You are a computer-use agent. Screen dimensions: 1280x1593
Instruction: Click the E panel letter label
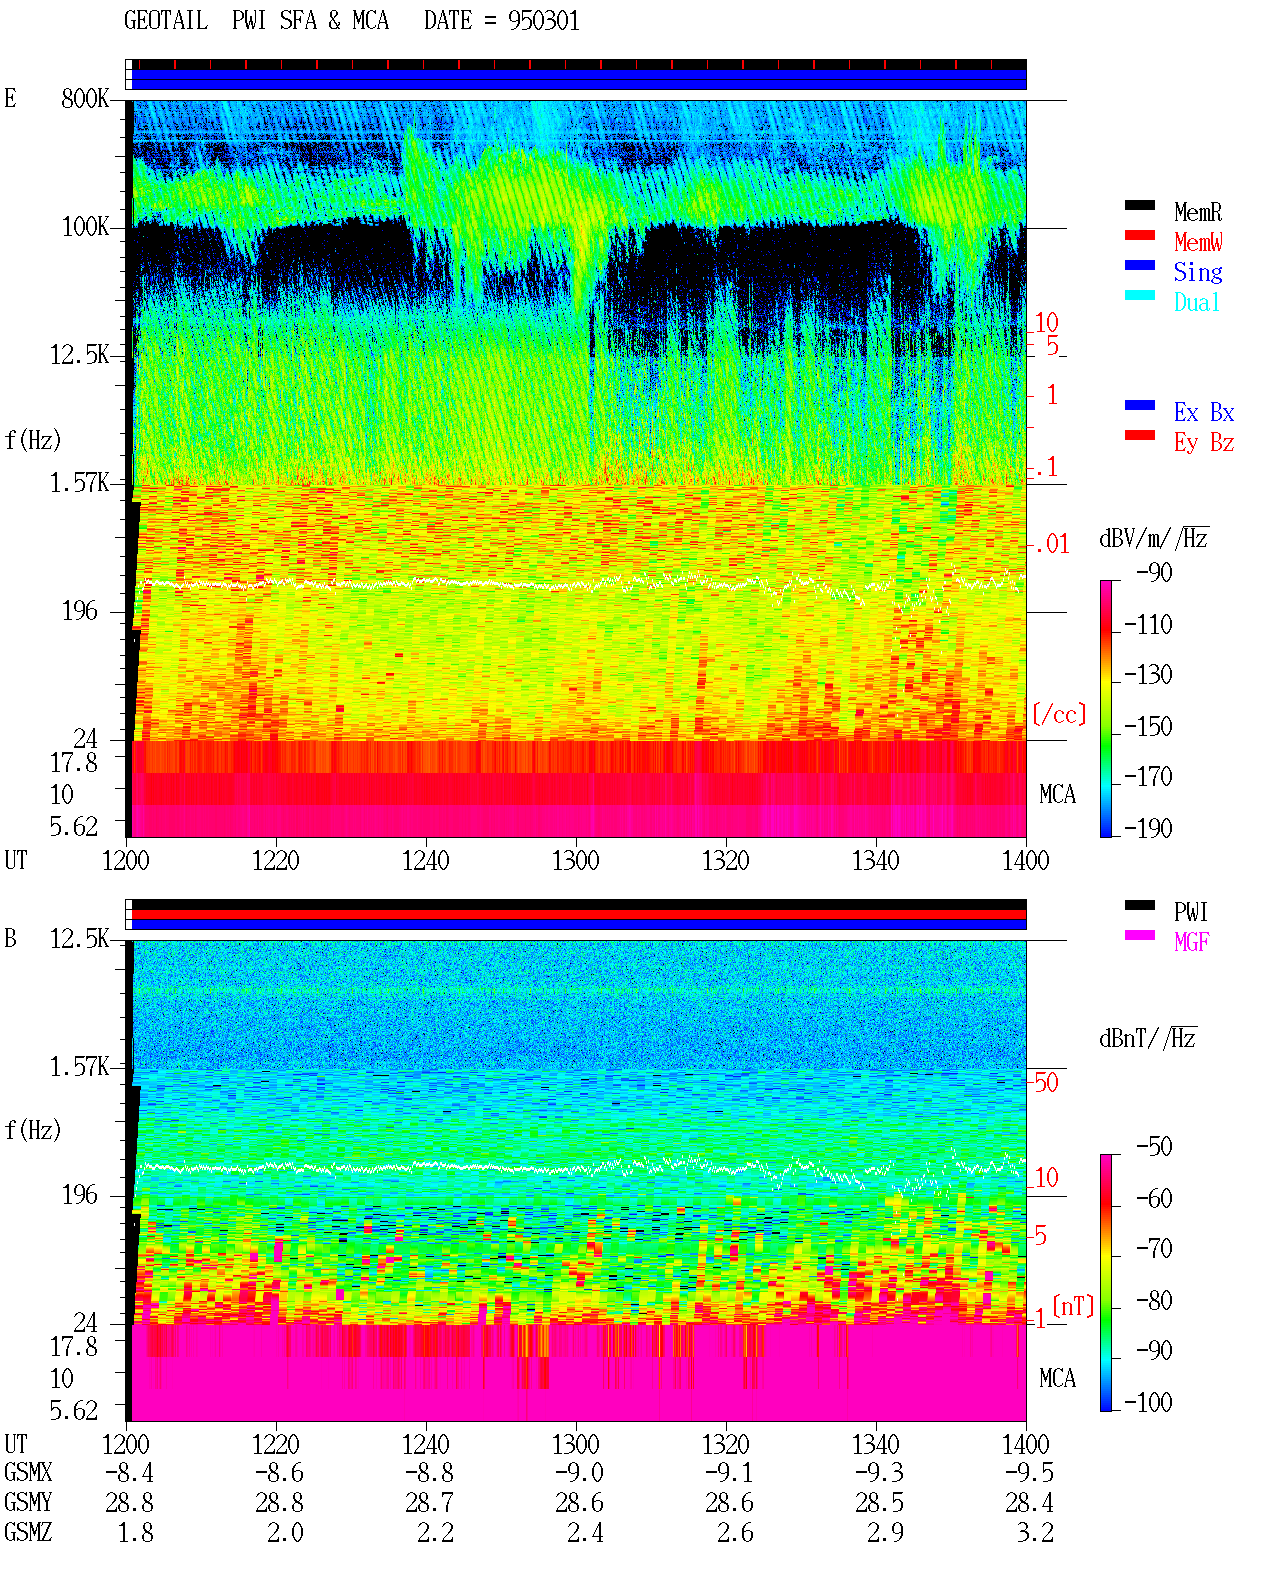(11, 98)
